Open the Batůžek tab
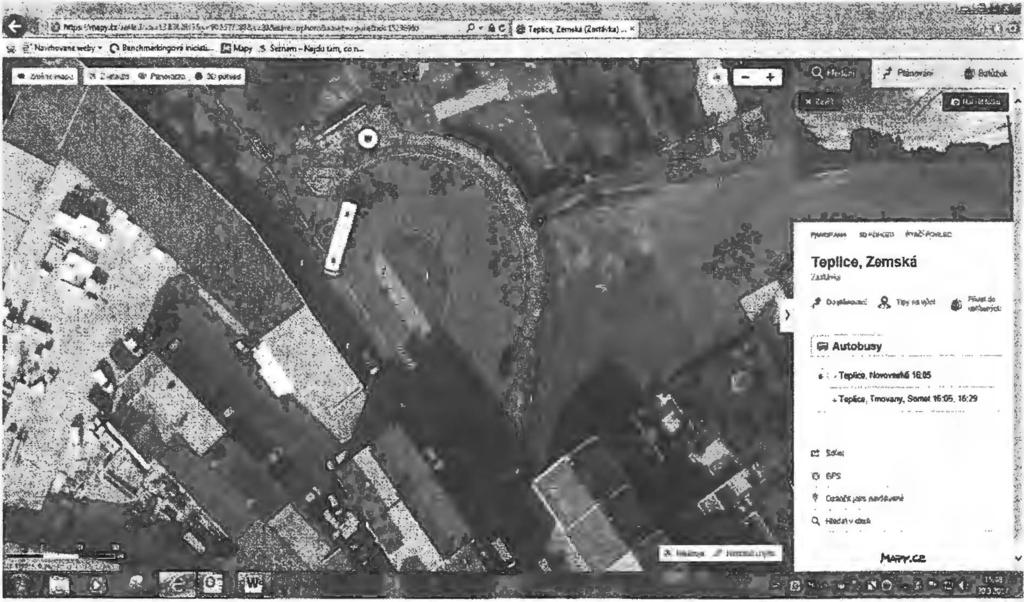1024x602 pixels. click(x=985, y=74)
